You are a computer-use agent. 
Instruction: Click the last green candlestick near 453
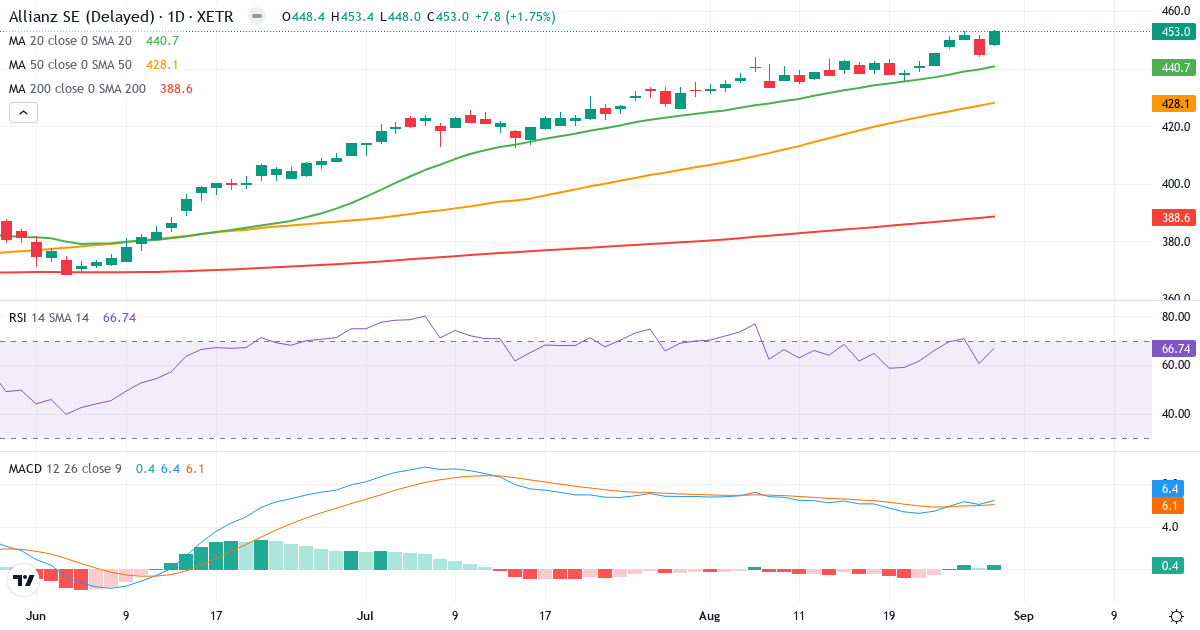click(994, 38)
